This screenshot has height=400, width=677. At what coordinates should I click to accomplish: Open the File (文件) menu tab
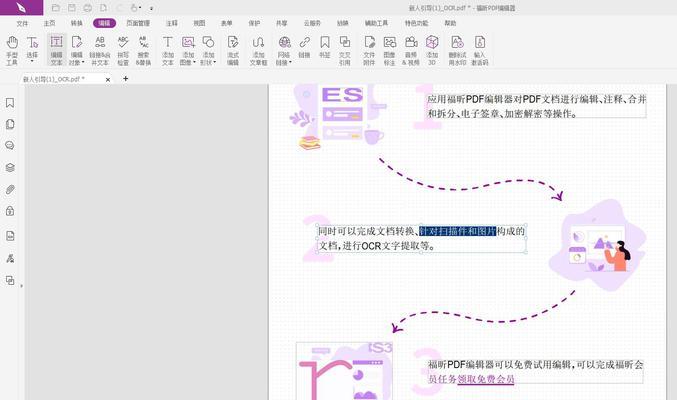(x=22, y=23)
